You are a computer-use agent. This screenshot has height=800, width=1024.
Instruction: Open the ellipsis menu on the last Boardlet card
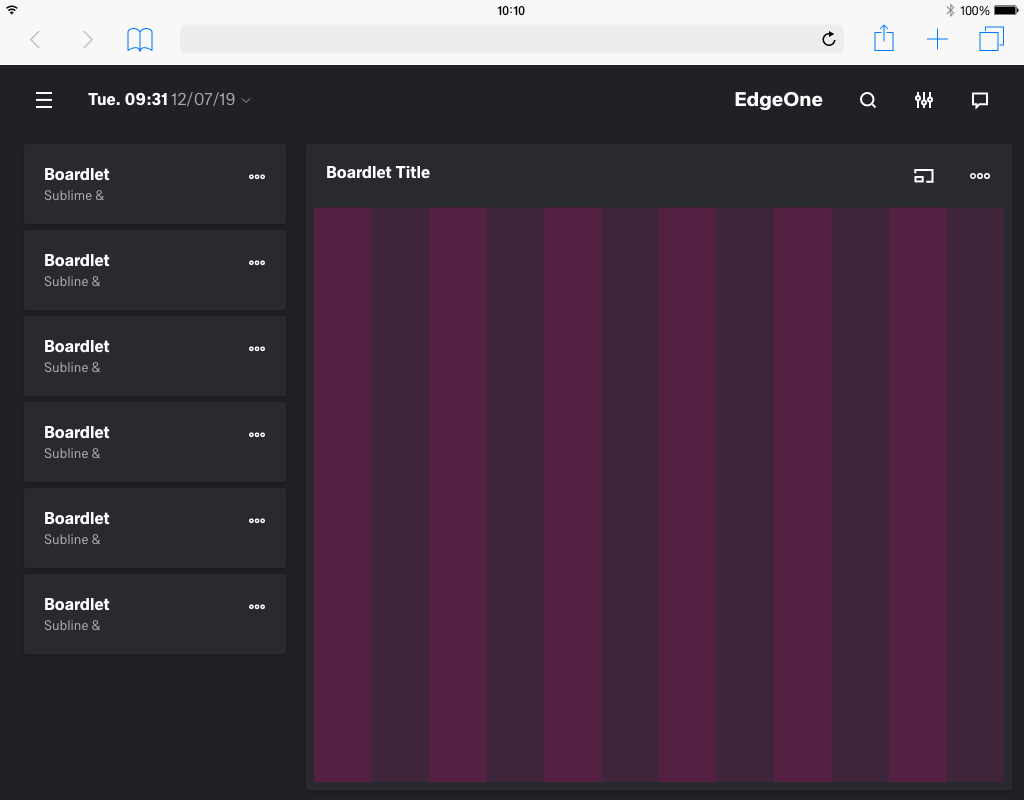(257, 606)
